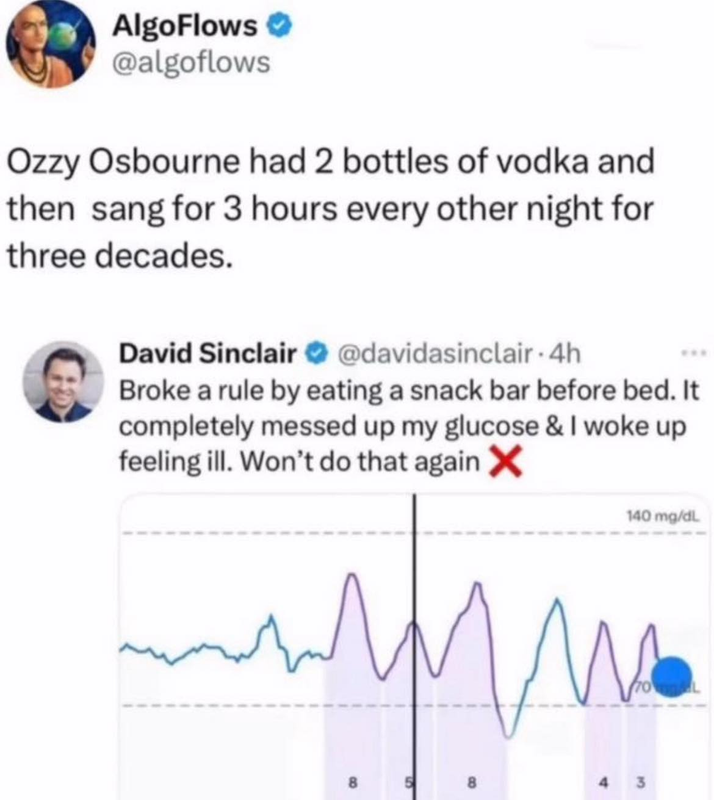This screenshot has height=800, width=714.
Task: Select the first tall glucose spike peak
Action: (x=352, y=577)
